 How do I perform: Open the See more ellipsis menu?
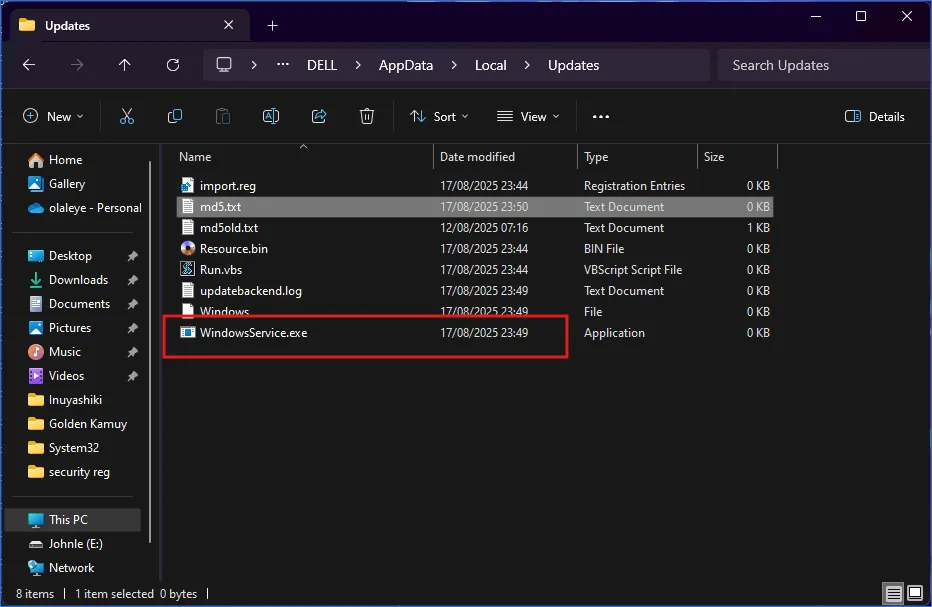click(x=600, y=116)
